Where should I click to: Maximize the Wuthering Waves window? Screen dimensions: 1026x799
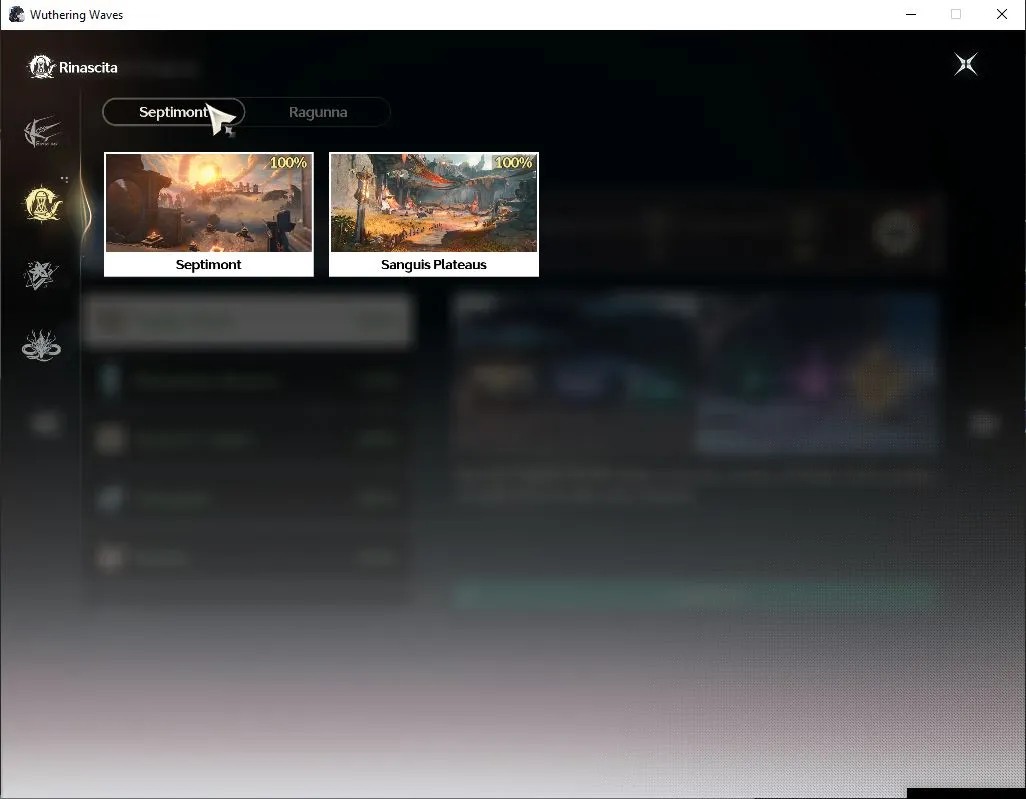956,14
